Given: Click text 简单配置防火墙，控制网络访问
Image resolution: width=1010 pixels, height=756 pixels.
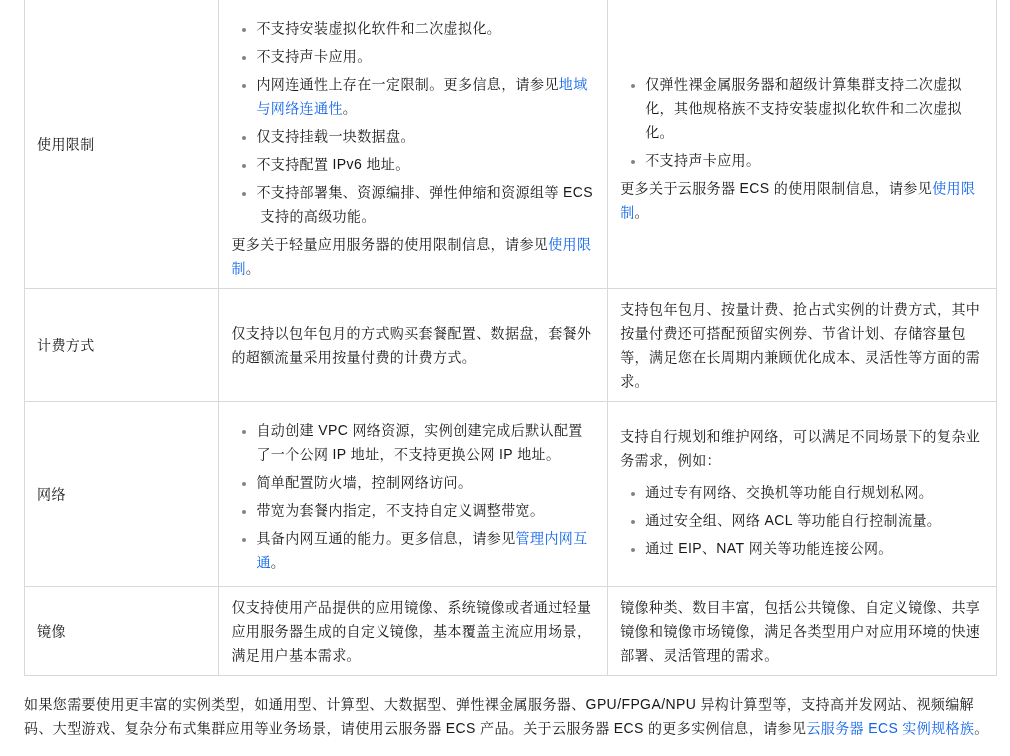Looking at the screenshot, I should (x=361, y=483).
